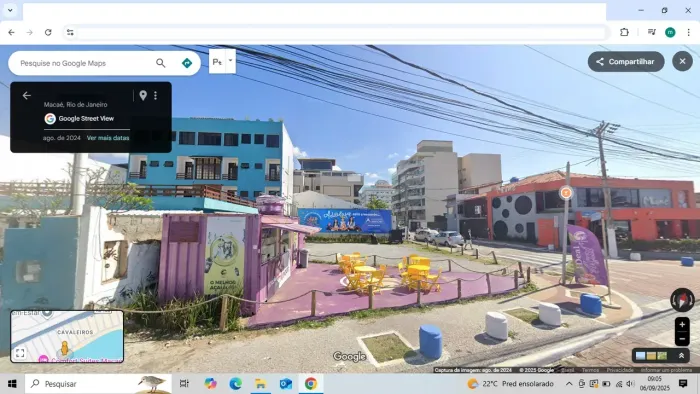Open Microsoft Edge from the taskbar
Image resolution: width=700 pixels, height=394 pixels.
pyautogui.click(x=235, y=384)
